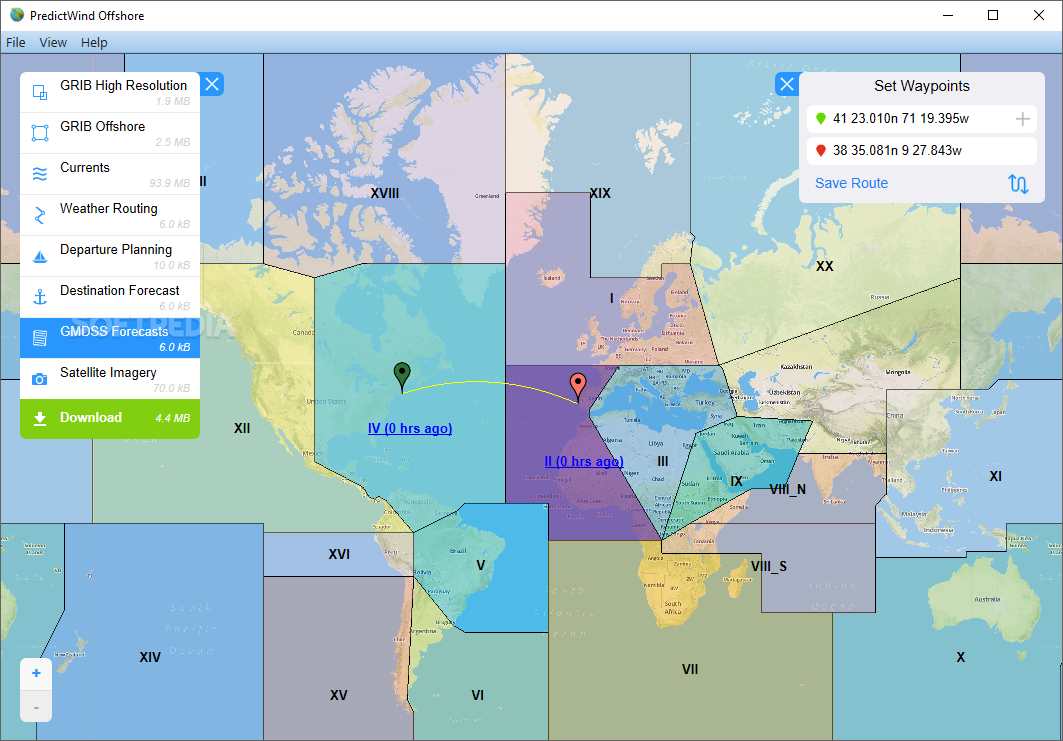Click the Save Route link
Viewport: 1063px width, 741px height.
(851, 183)
